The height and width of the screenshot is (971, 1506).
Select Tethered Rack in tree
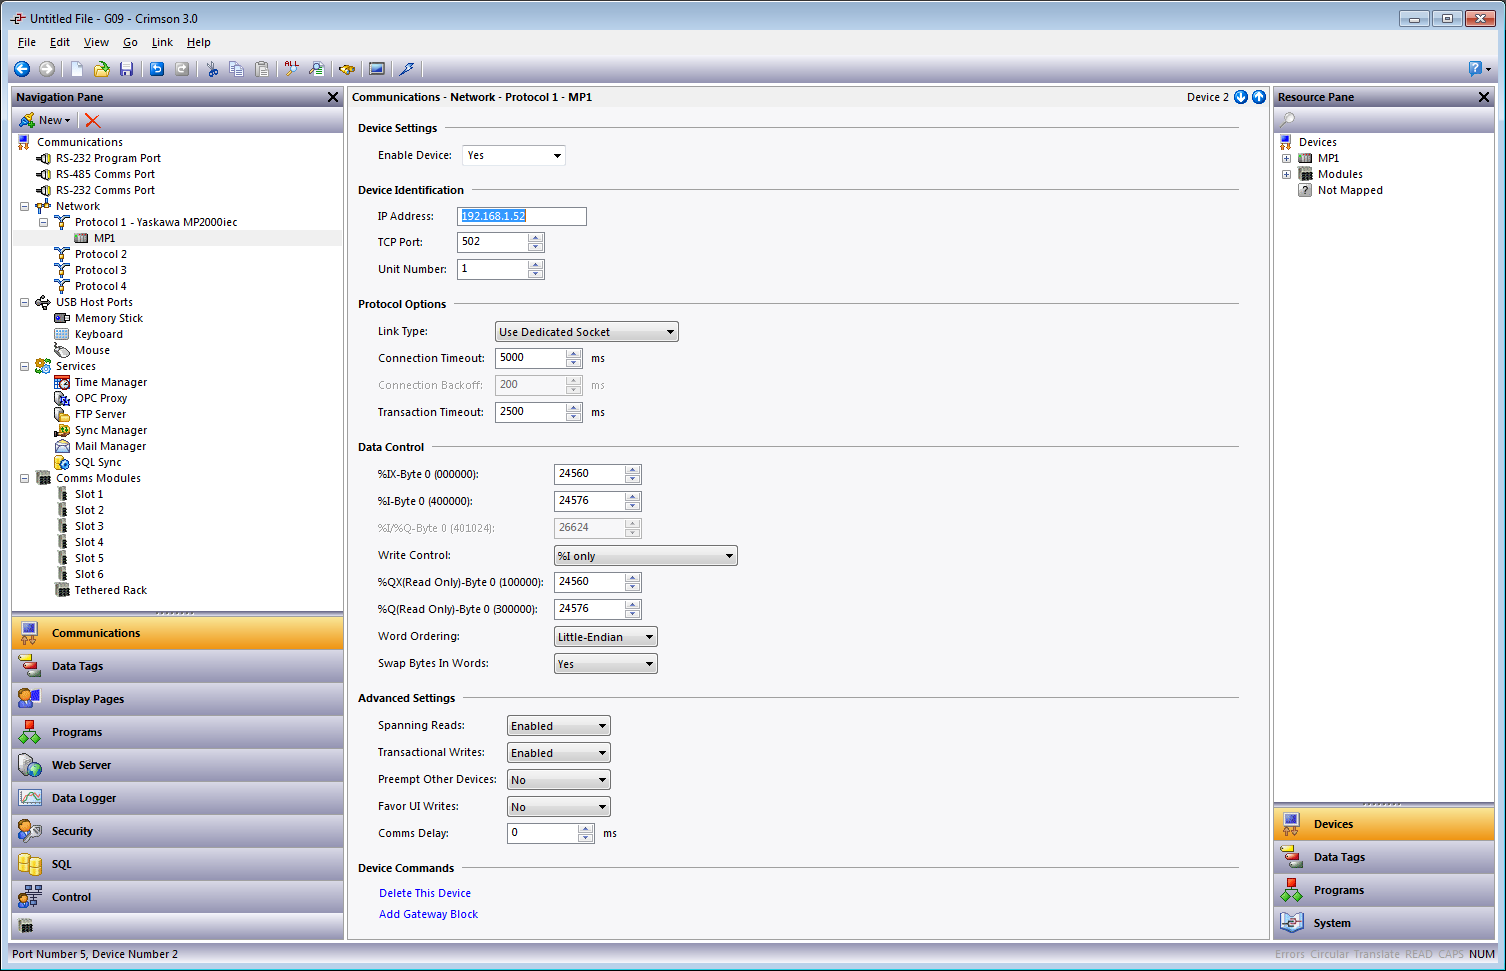tap(110, 590)
